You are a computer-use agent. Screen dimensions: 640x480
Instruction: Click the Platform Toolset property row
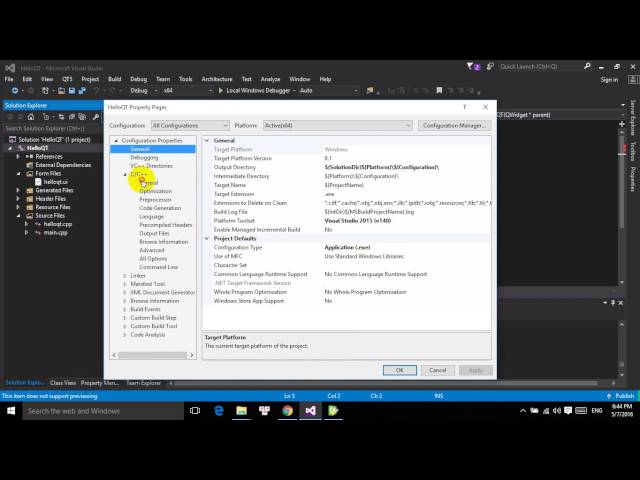pyautogui.click(x=347, y=221)
